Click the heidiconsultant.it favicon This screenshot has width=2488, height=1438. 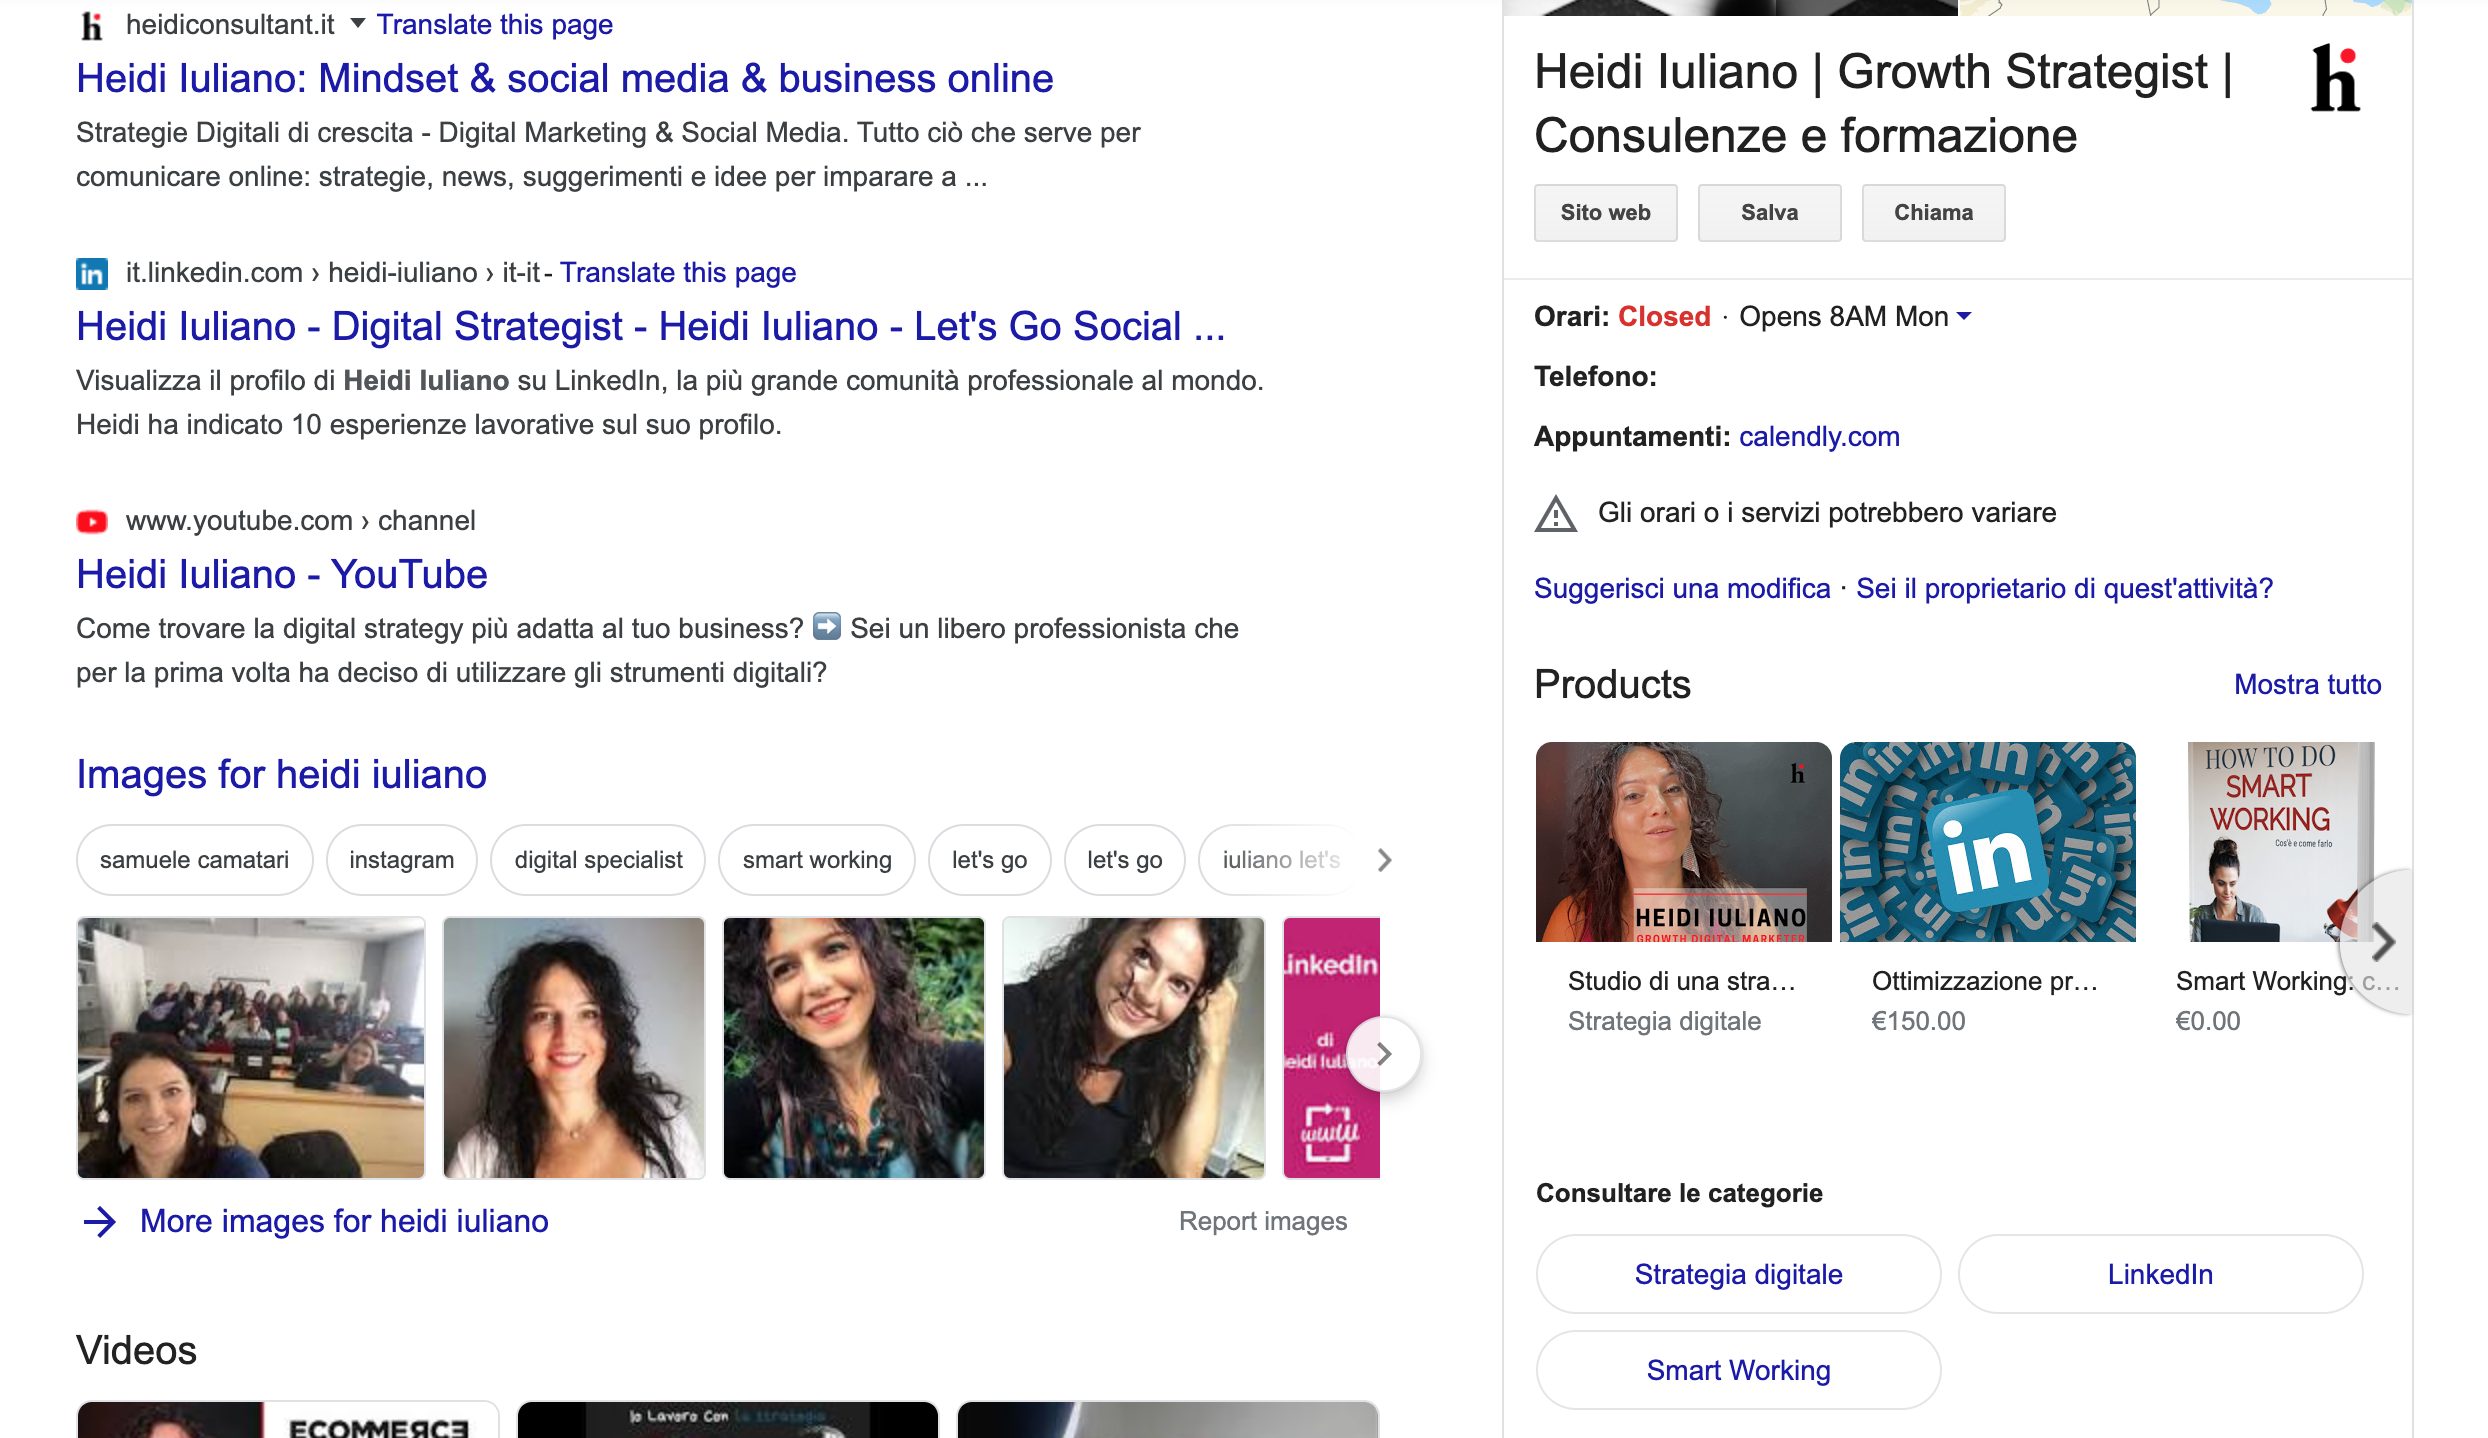[91, 25]
